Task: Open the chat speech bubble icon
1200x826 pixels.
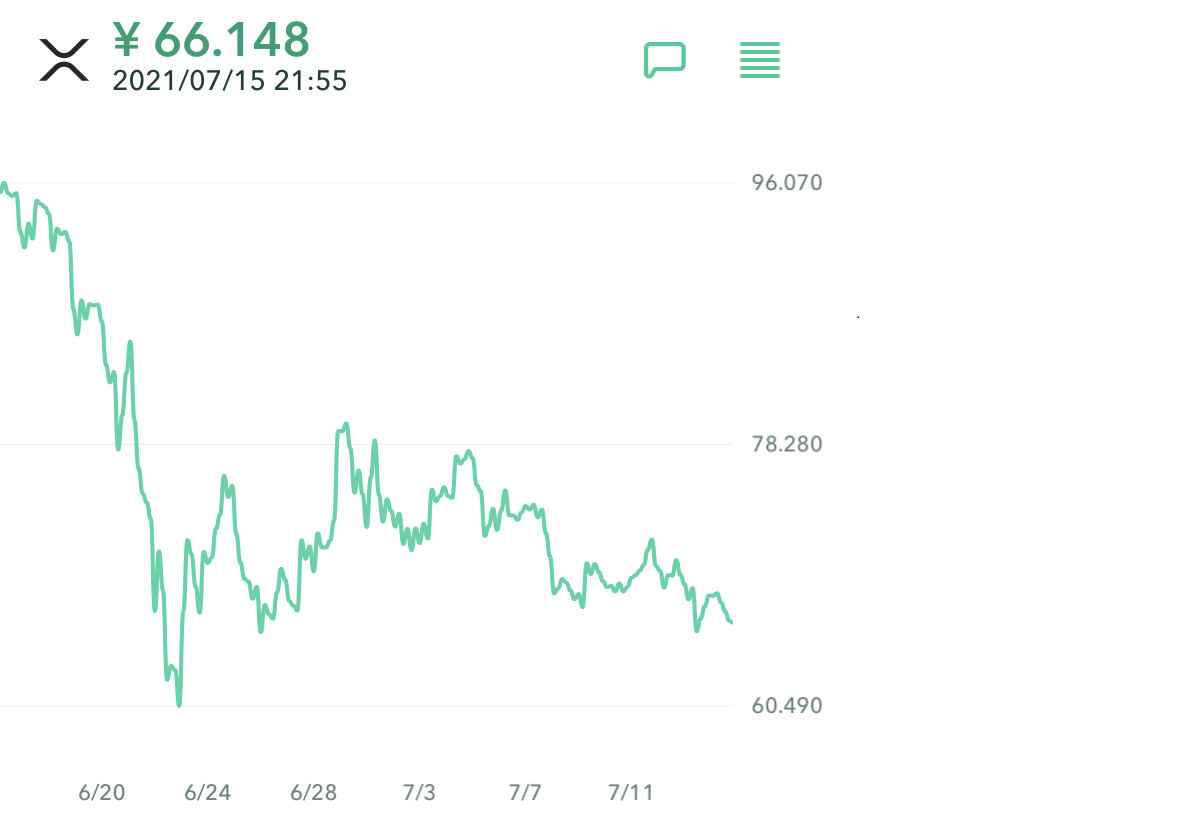Action: pyautogui.click(x=664, y=60)
